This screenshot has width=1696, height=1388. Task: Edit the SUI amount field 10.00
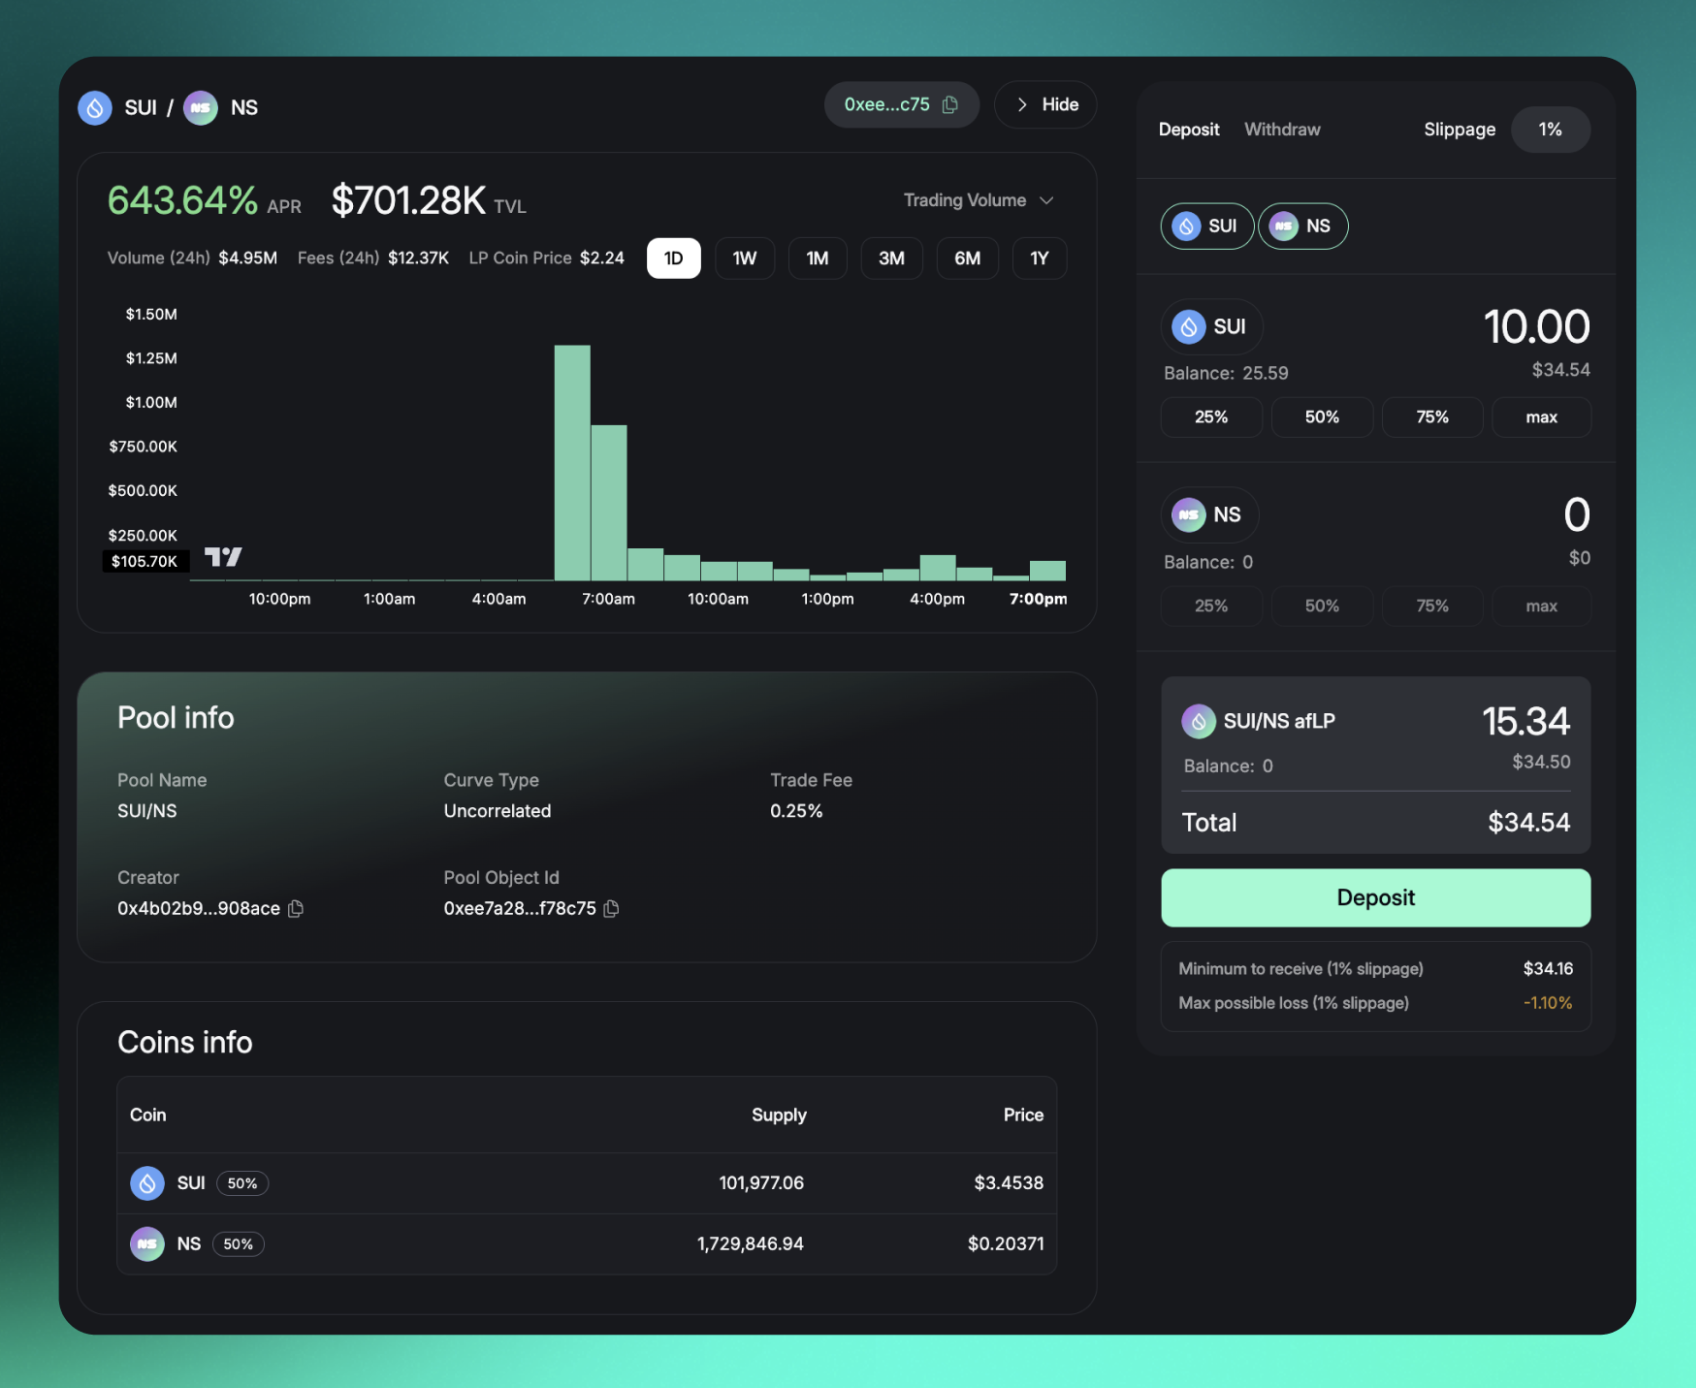(x=1535, y=327)
